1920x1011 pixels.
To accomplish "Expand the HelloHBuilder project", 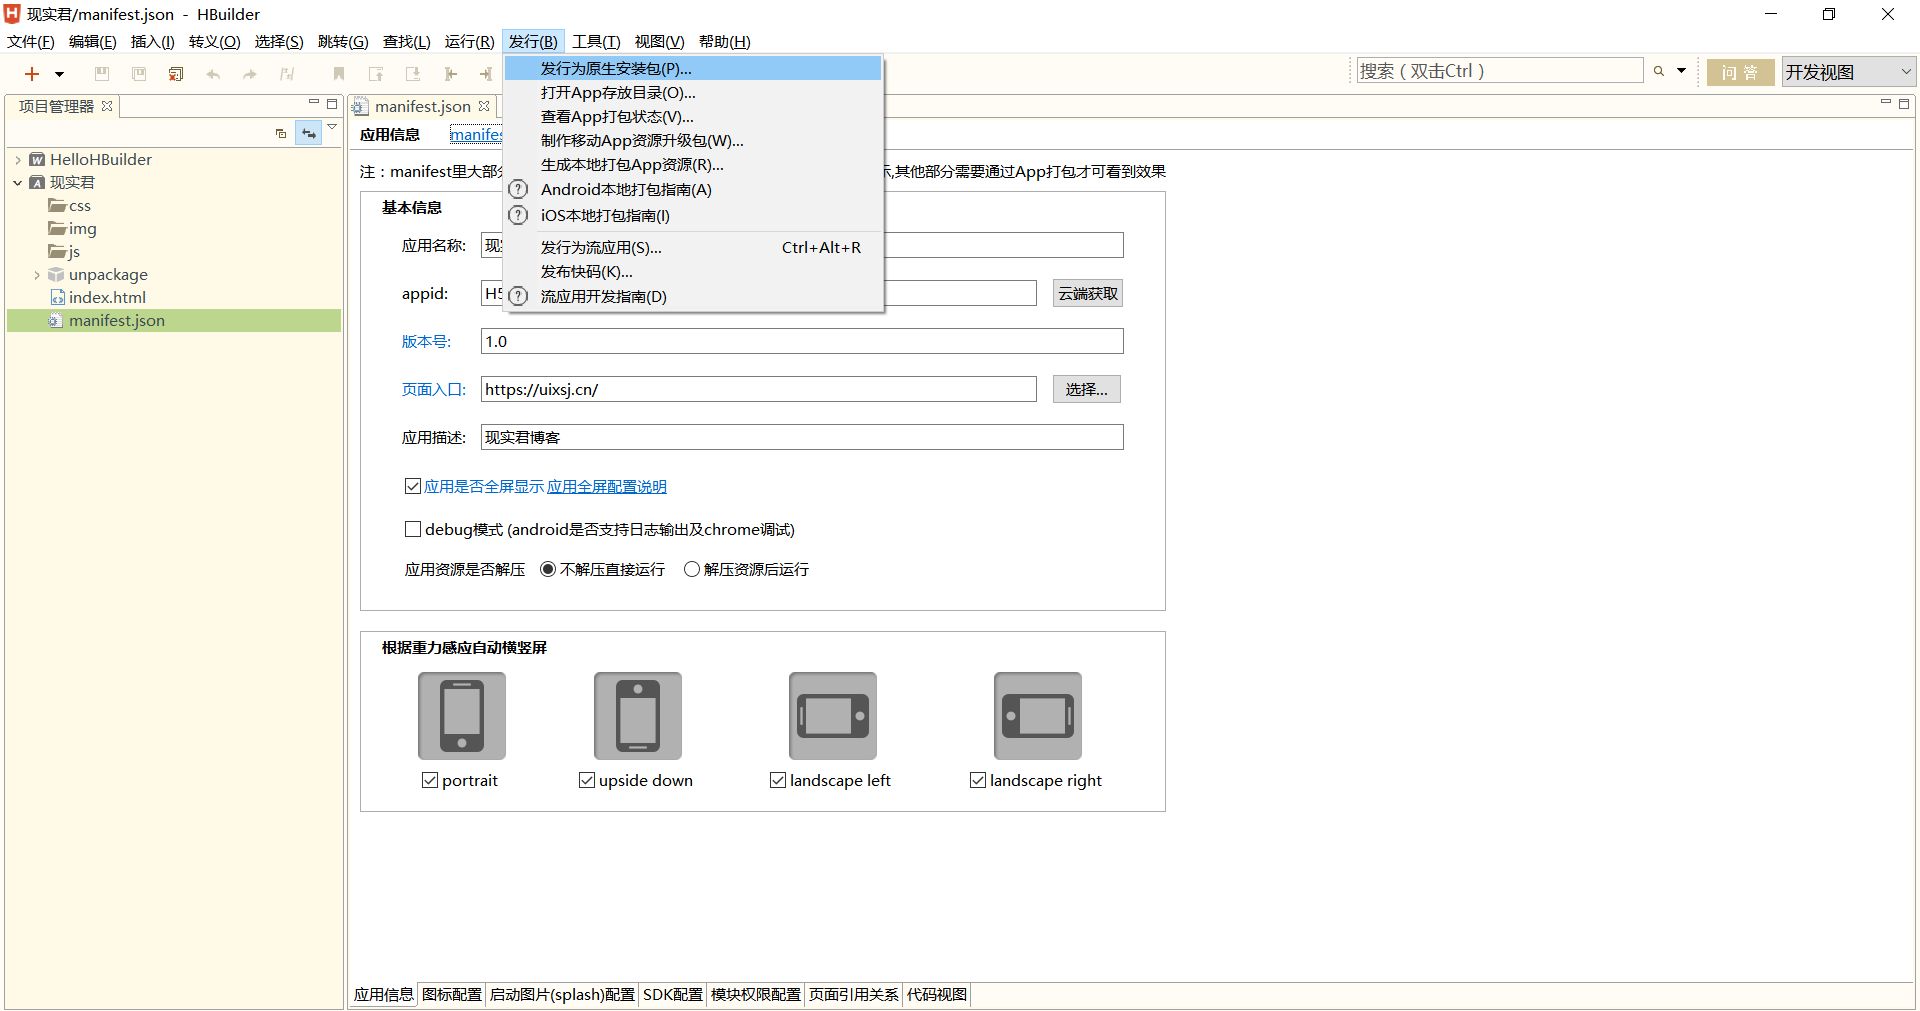I will point(18,160).
